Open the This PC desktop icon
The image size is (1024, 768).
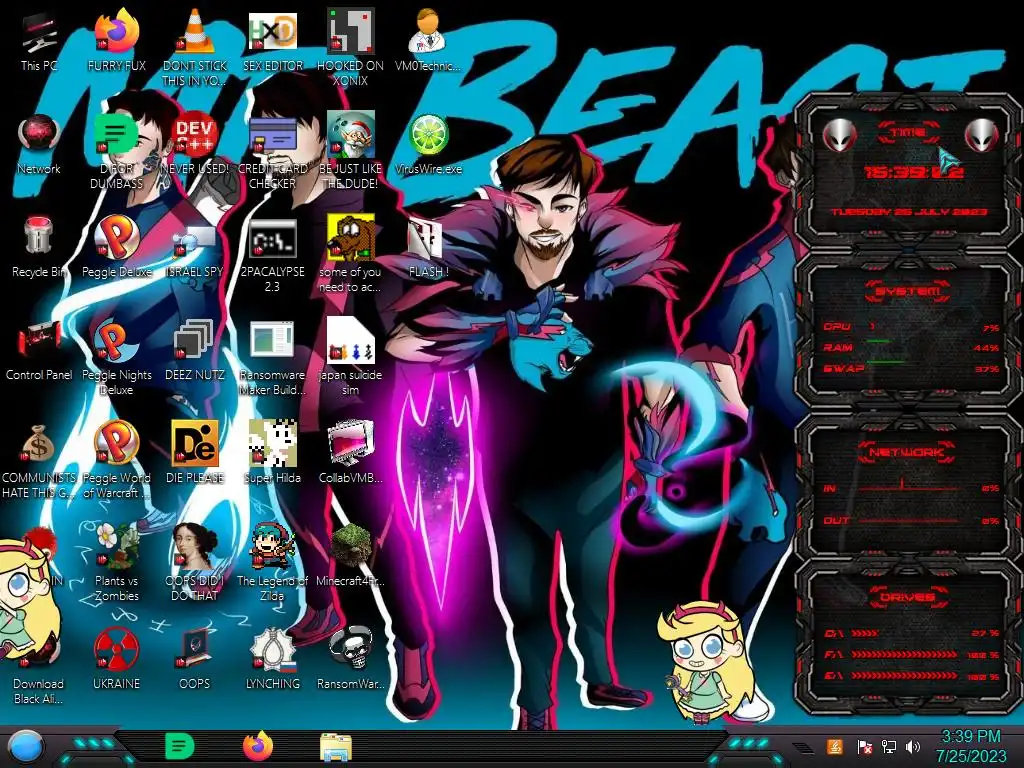coord(39,40)
